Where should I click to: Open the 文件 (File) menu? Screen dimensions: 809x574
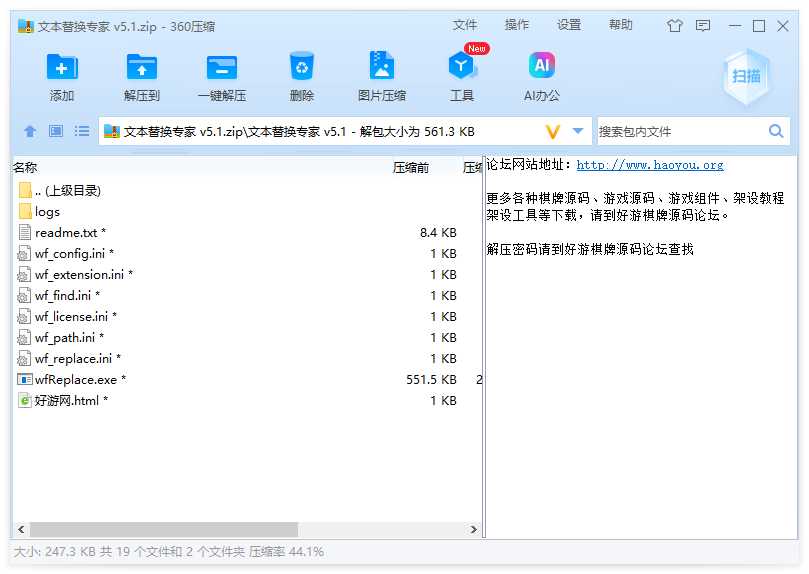click(x=465, y=25)
